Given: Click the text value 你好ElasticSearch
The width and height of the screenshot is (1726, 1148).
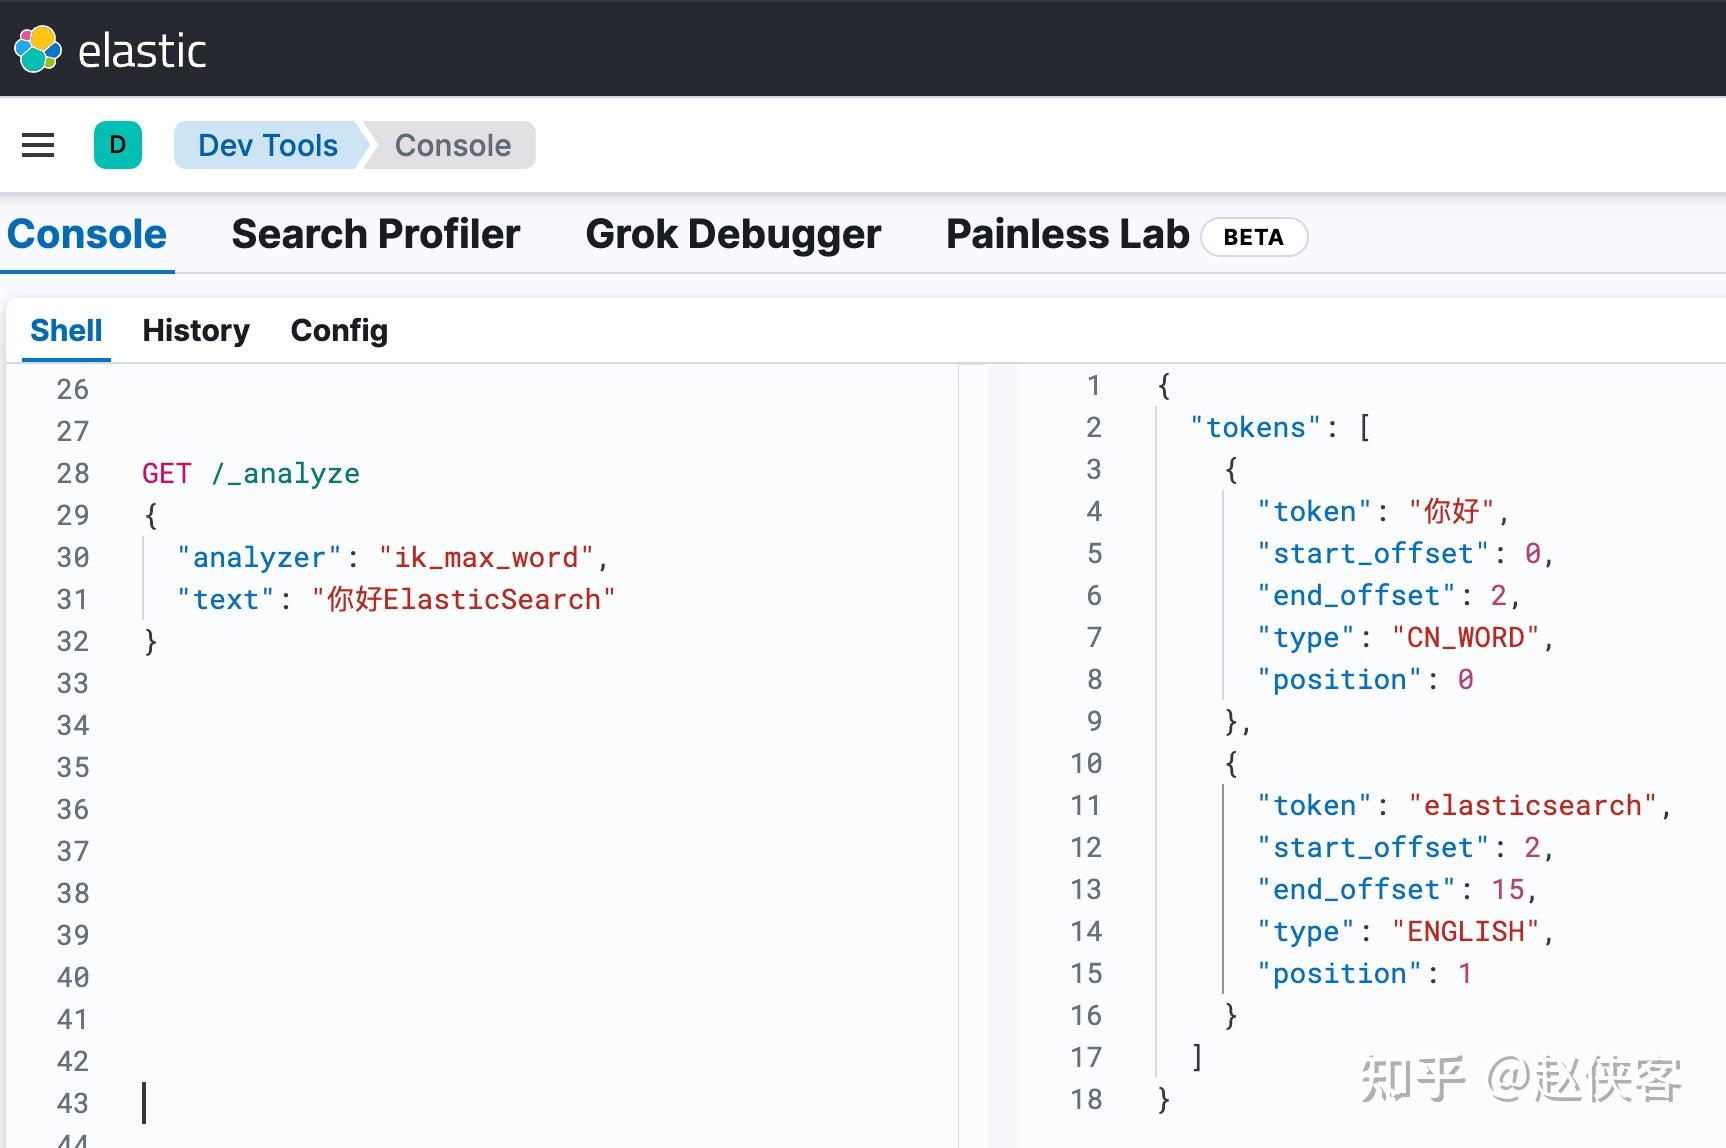Looking at the screenshot, I should click(x=466, y=599).
